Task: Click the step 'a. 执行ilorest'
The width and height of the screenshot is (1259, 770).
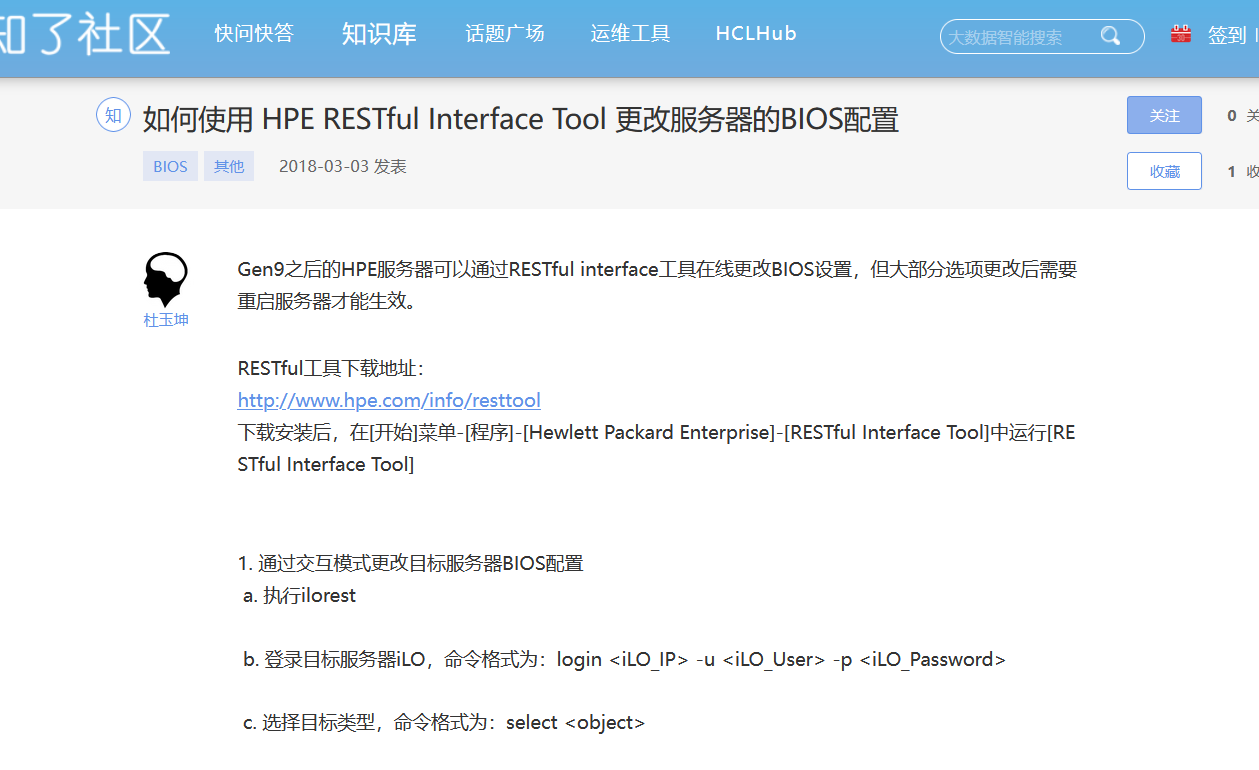Action: [299, 595]
